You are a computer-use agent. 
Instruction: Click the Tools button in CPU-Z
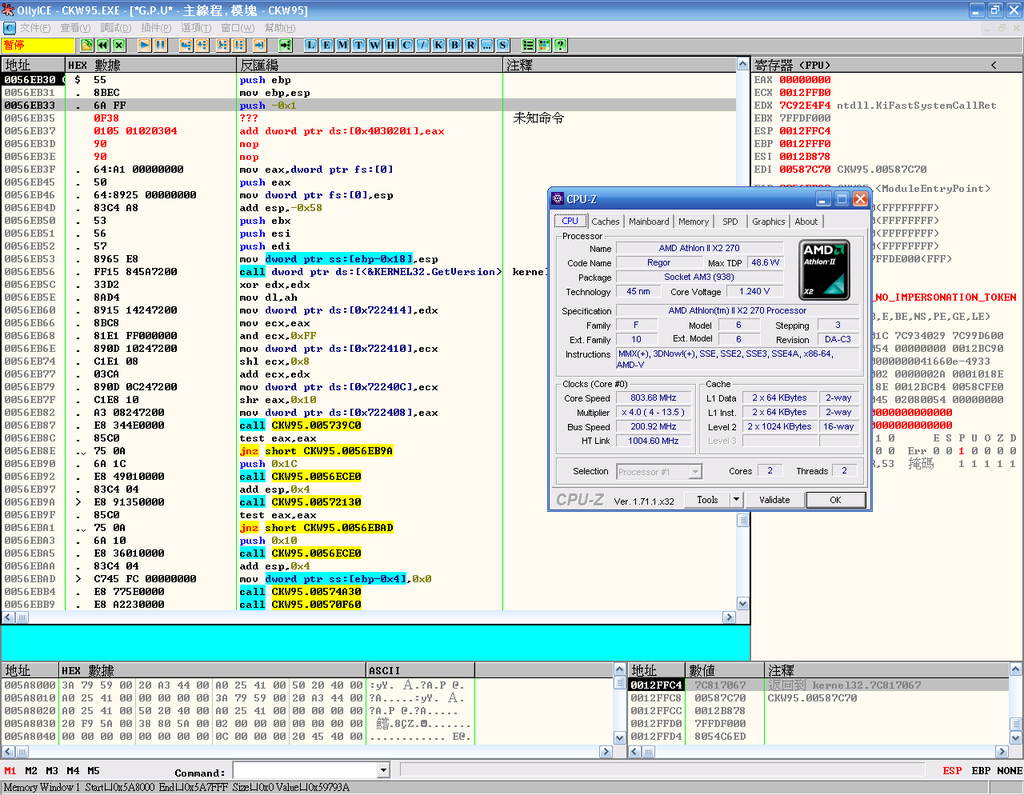[x=707, y=500]
